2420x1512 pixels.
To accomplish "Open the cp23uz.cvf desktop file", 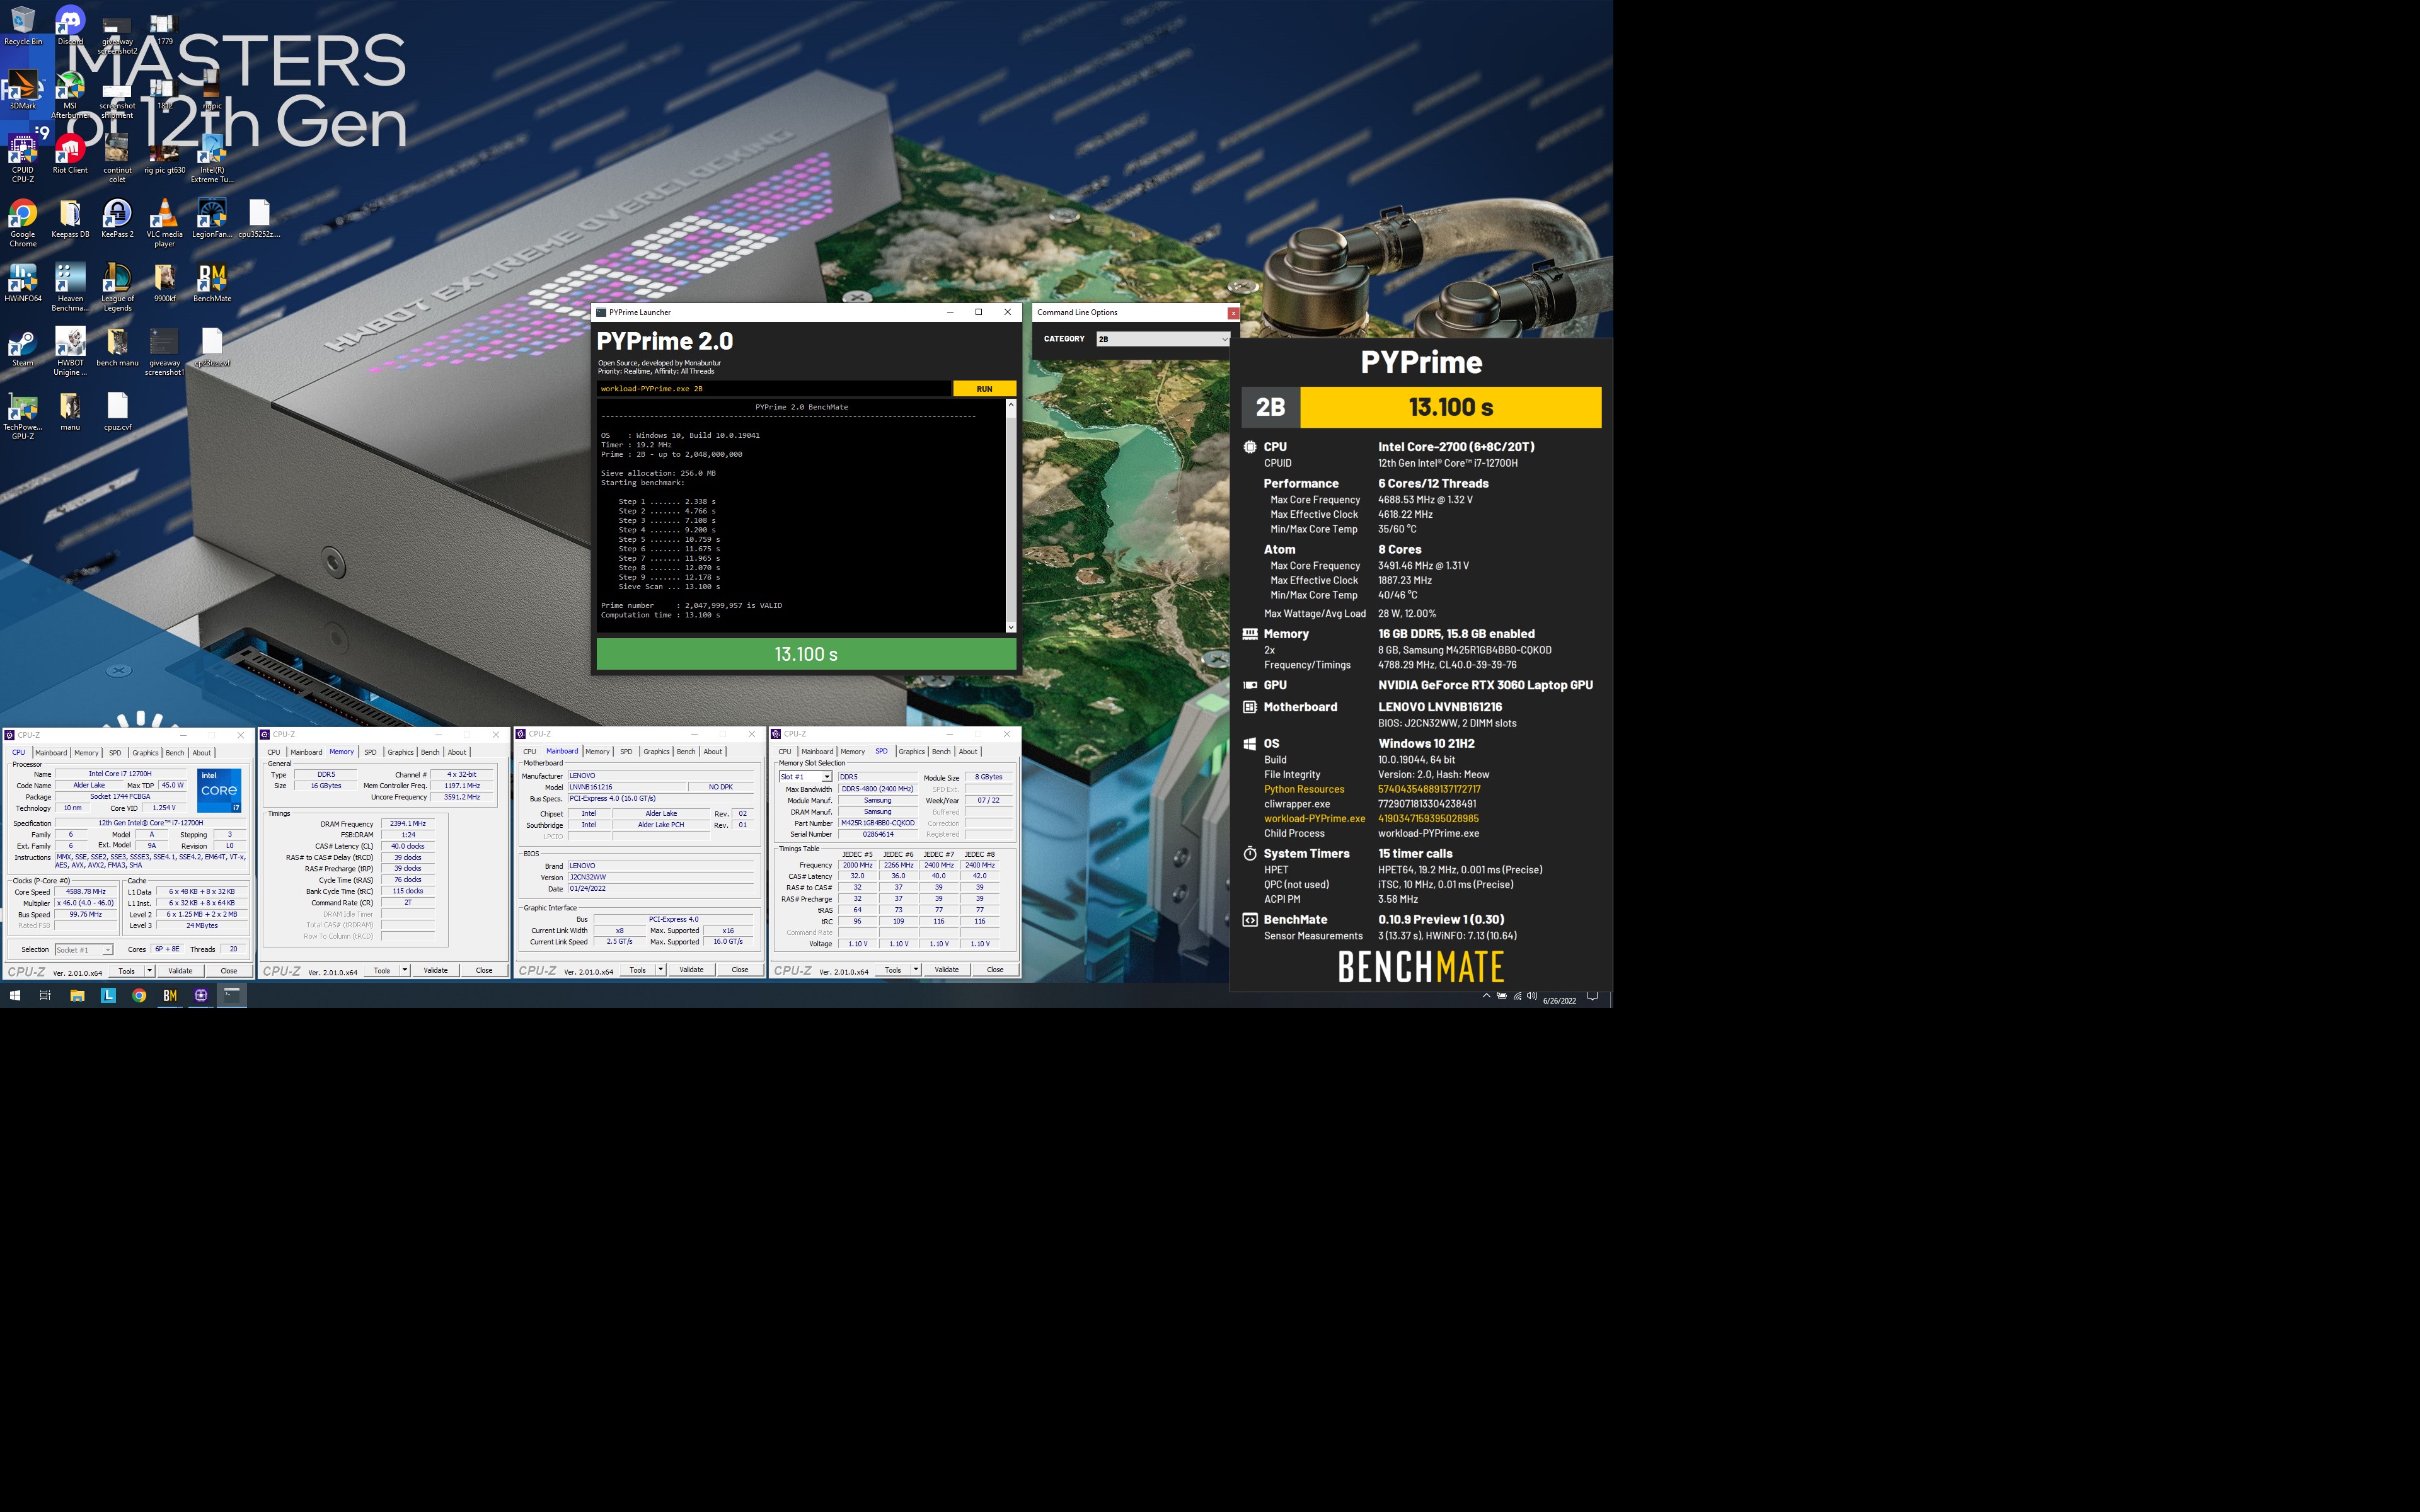I will (211, 348).
